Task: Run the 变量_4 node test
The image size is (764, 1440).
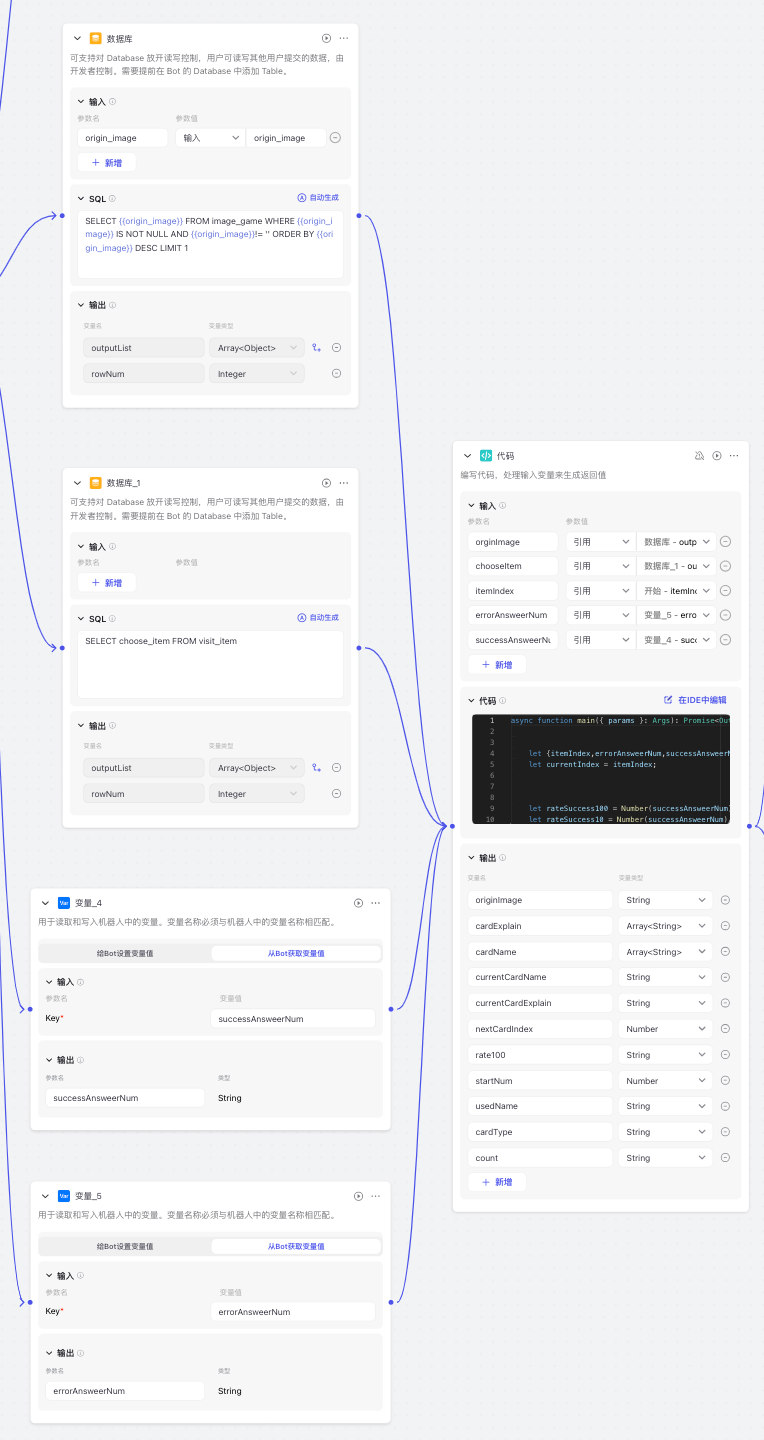Action: coord(358,902)
